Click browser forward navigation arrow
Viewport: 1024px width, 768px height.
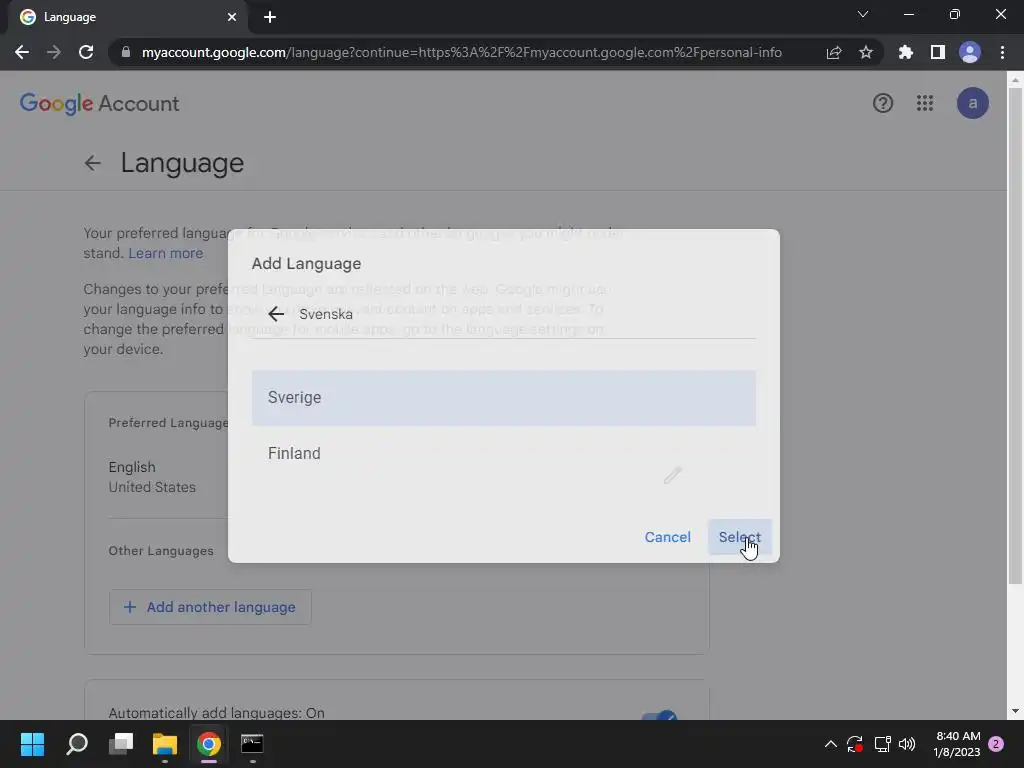(54, 52)
